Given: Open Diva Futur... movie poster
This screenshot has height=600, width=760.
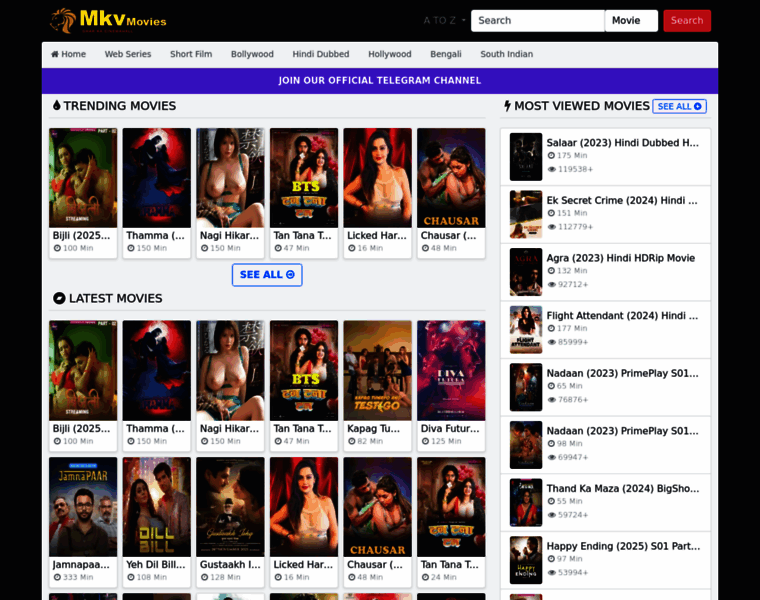Looking at the screenshot, I should [x=451, y=370].
